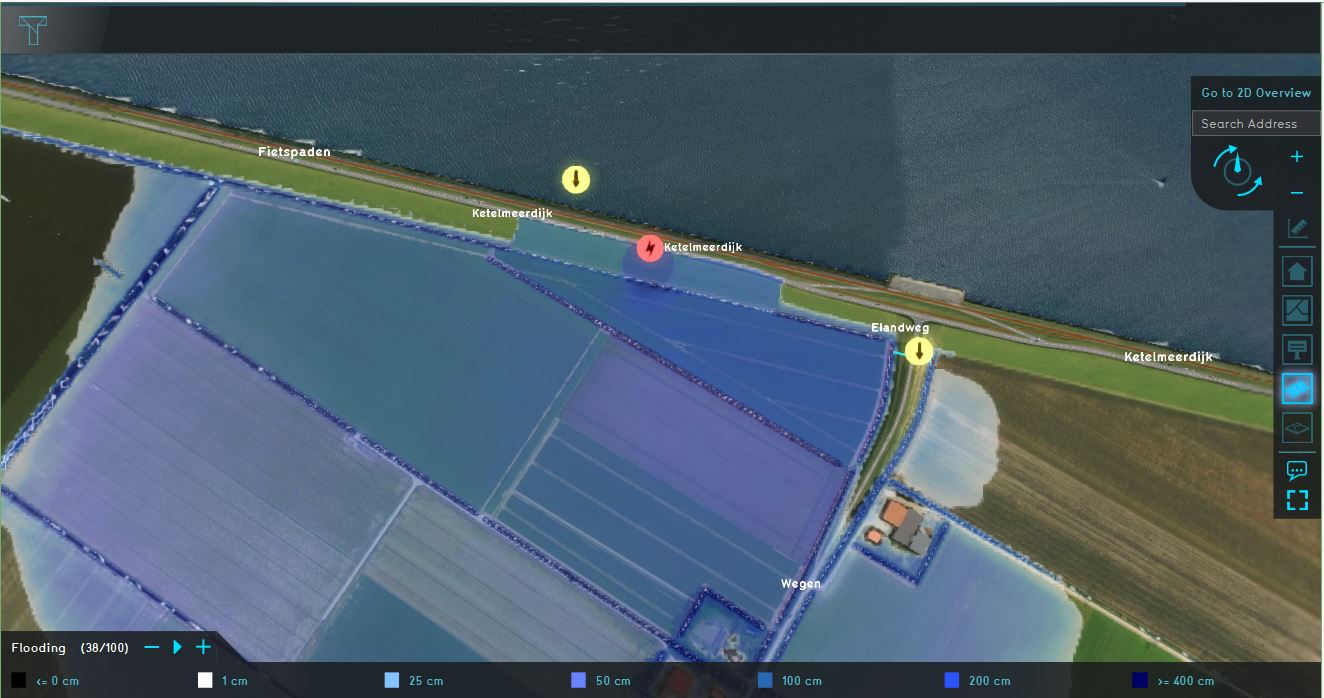
Task: Click the Tygron logo icon
Action: click(34, 30)
